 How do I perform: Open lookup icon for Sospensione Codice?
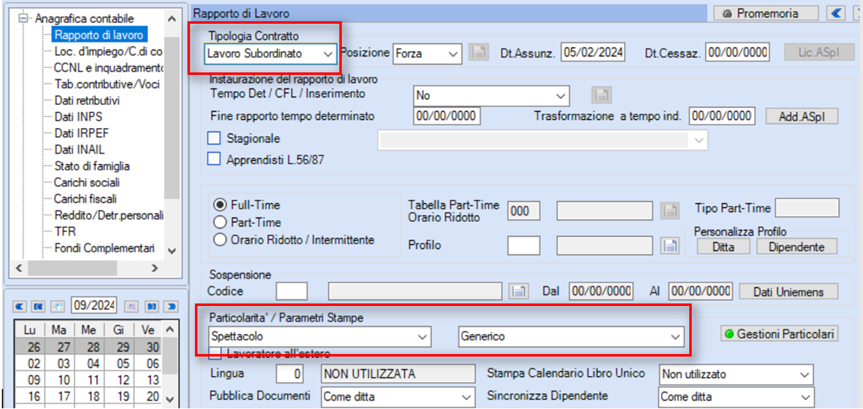coord(518,291)
